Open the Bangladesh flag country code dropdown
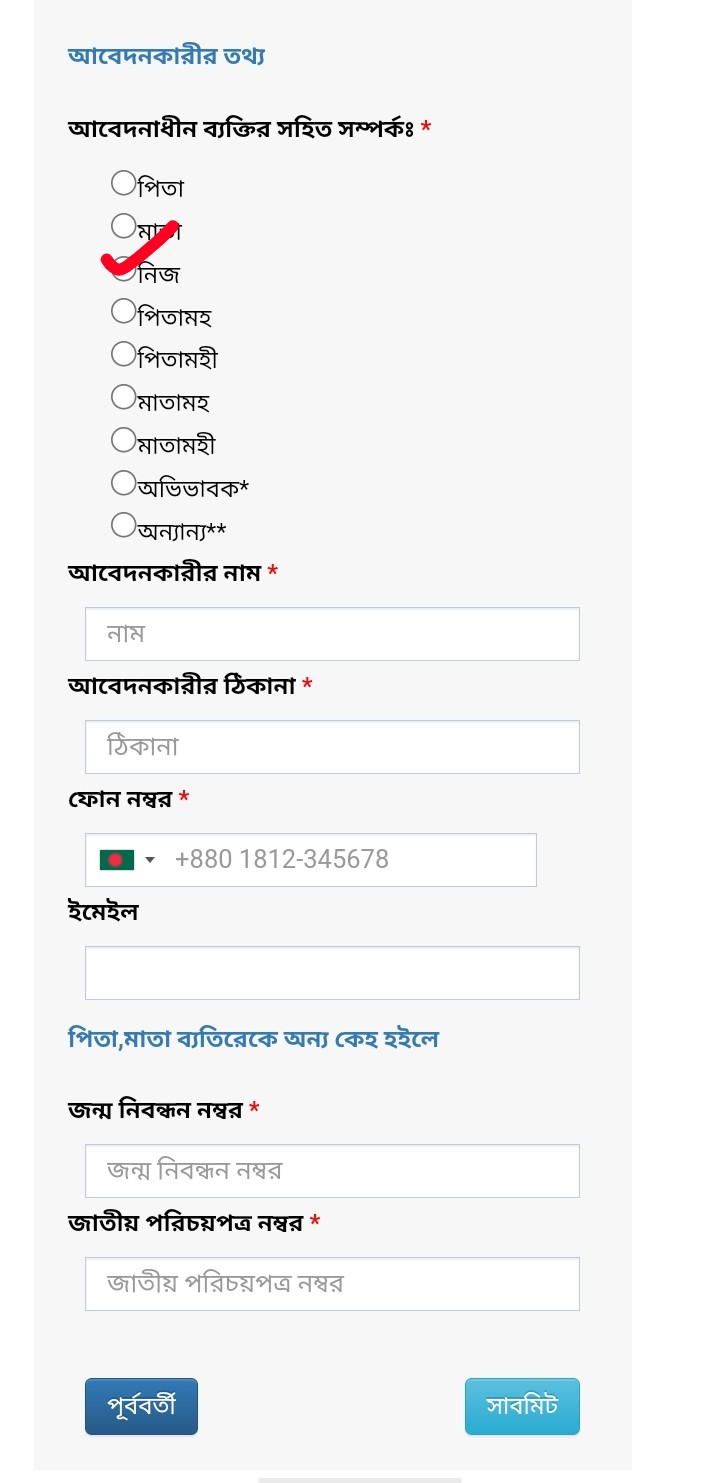The height and width of the screenshot is (1483, 720). 128,860
